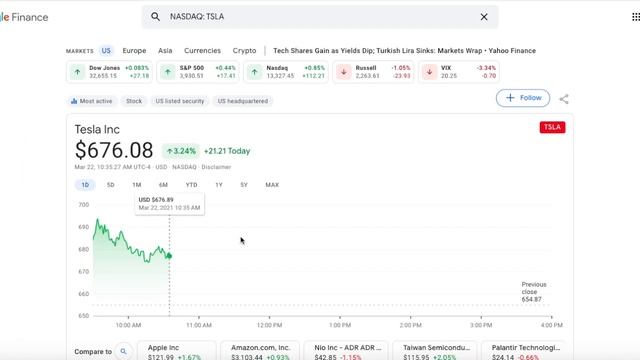Open the Tech Shares Gain news headline
This screenshot has width=640, height=360.
click(404, 51)
